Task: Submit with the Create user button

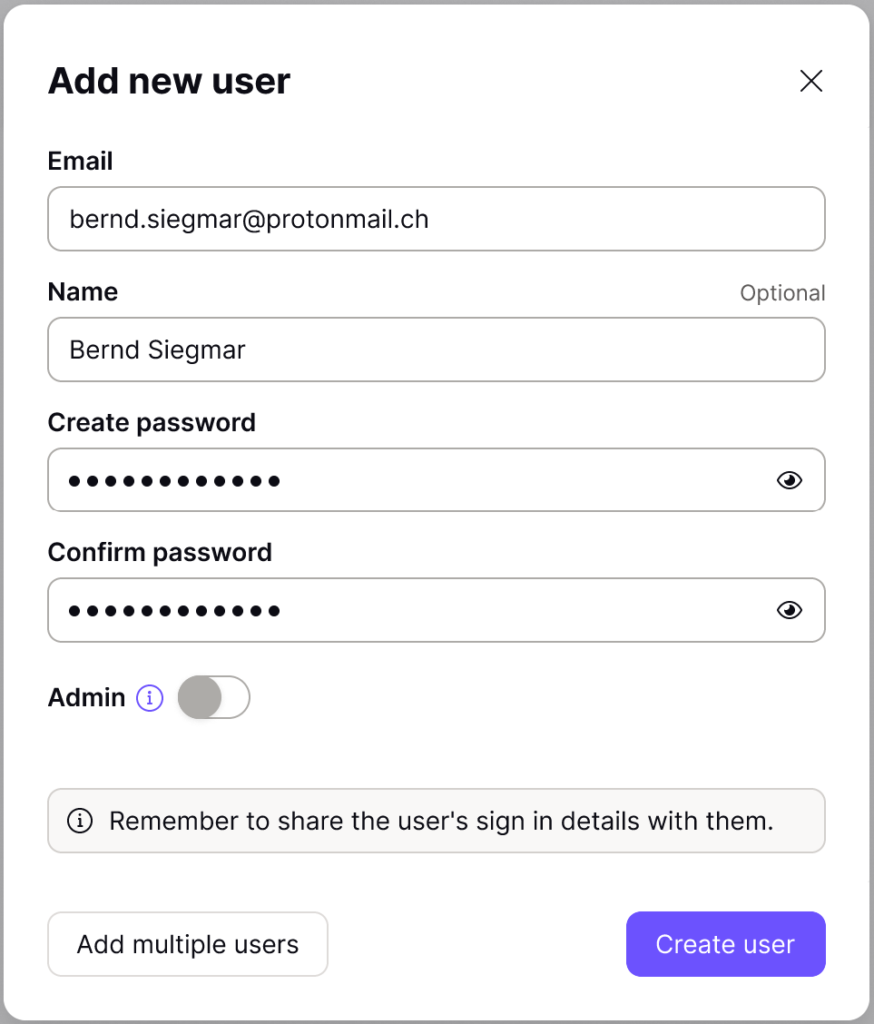Action: [726, 944]
